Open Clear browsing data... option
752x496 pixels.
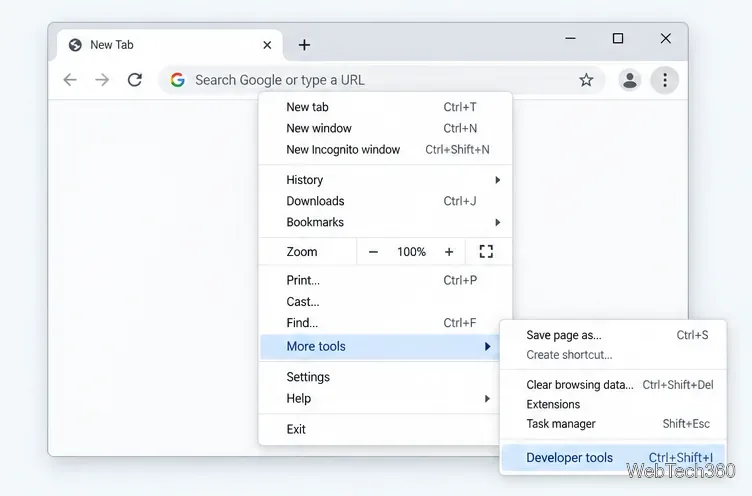click(x=613, y=385)
